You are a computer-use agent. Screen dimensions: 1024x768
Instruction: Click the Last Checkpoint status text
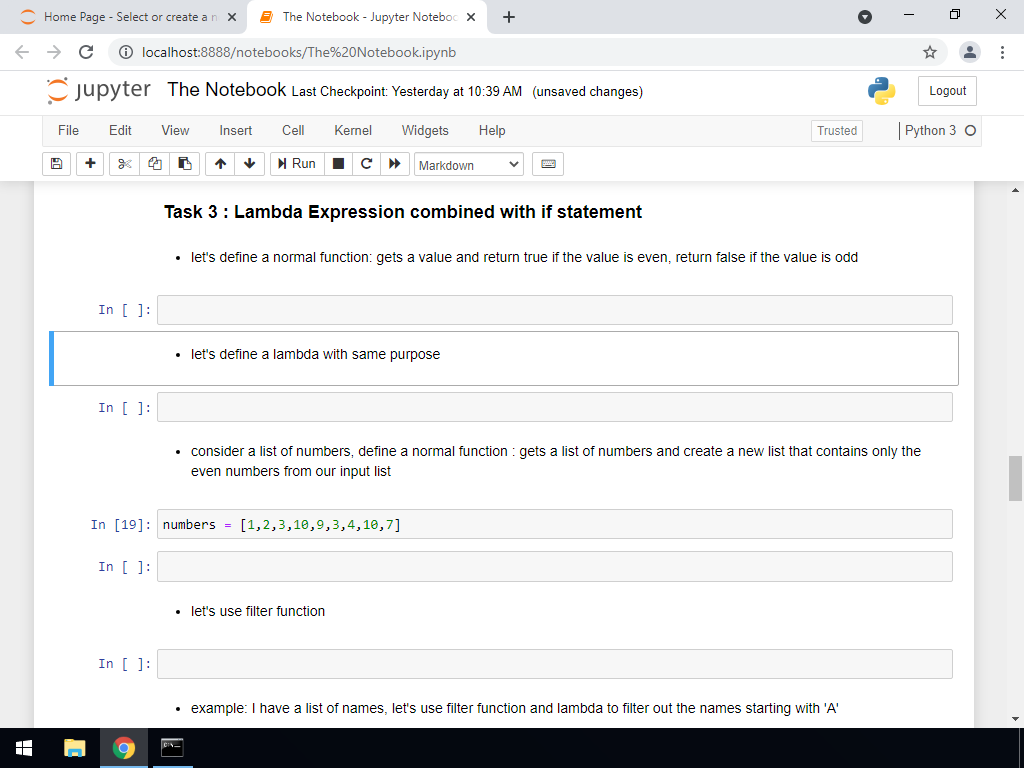407,92
